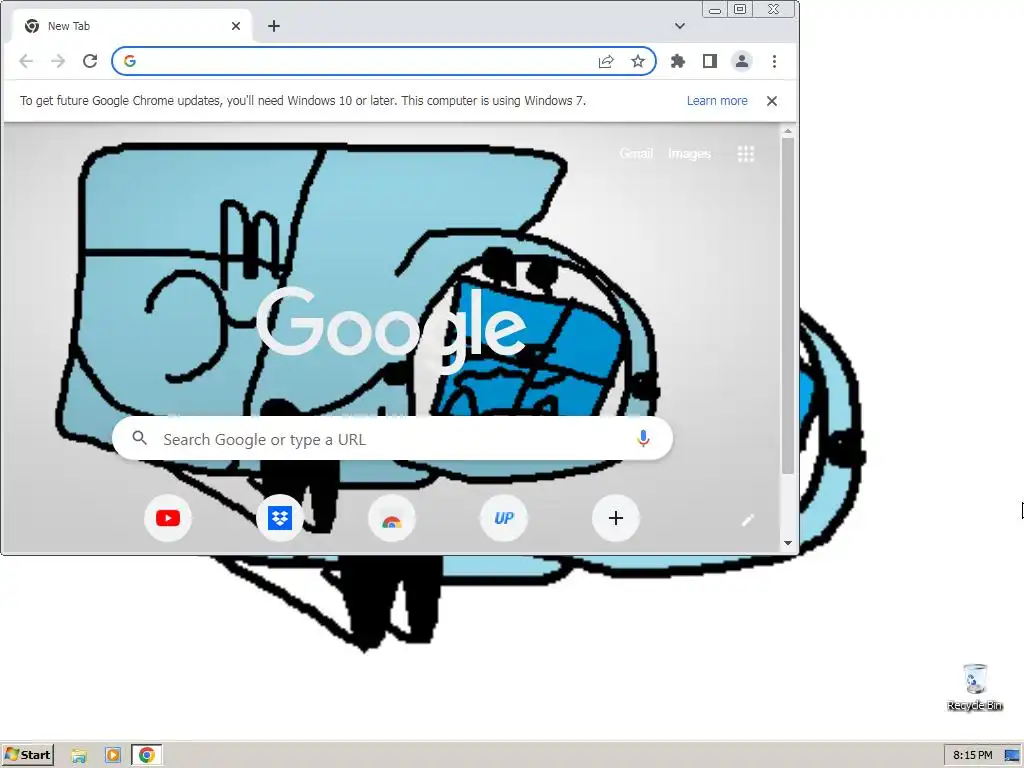Open Chrome's three-dot menu
The width and height of the screenshot is (1024, 768).
775,61
